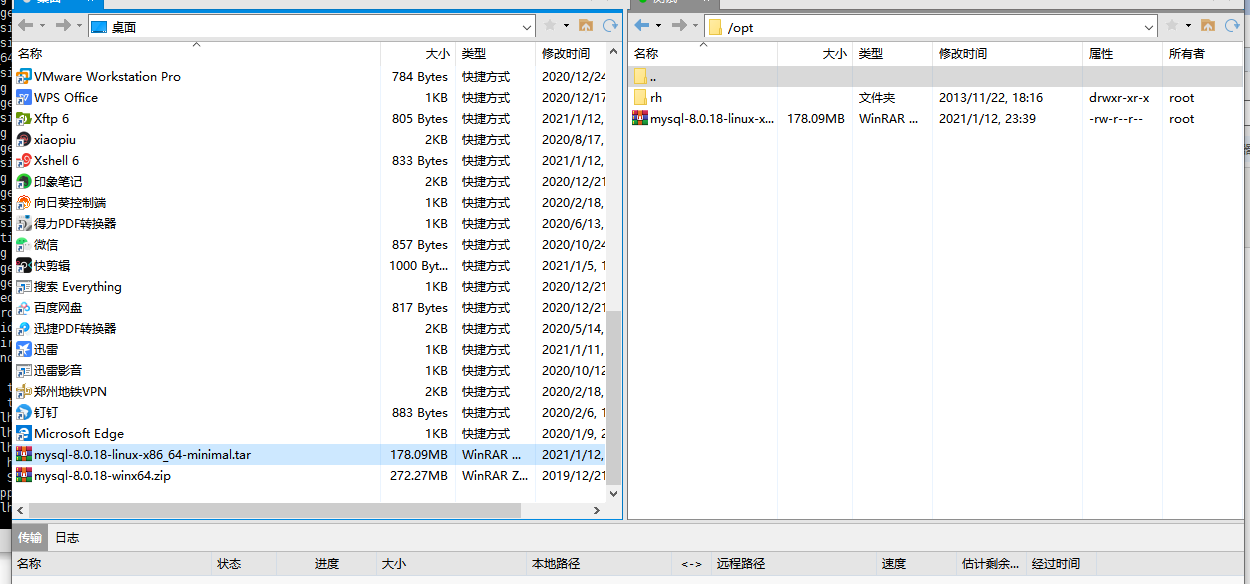Click drwxr-xr-x permission of rh folder
This screenshot has width=1250, height=584.
1119,97
